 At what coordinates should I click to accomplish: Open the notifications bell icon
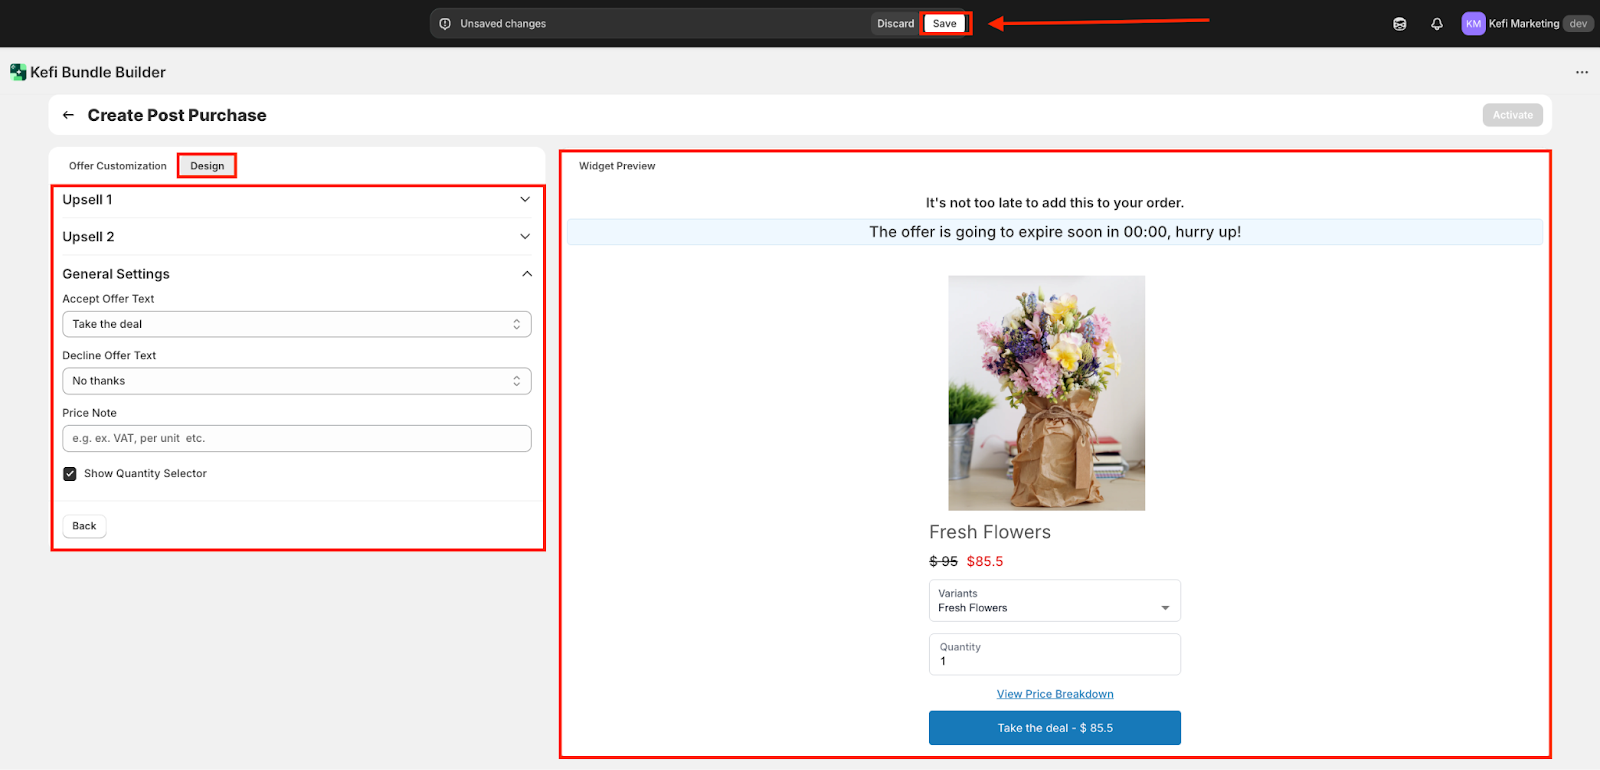(x=1436, y=24)
